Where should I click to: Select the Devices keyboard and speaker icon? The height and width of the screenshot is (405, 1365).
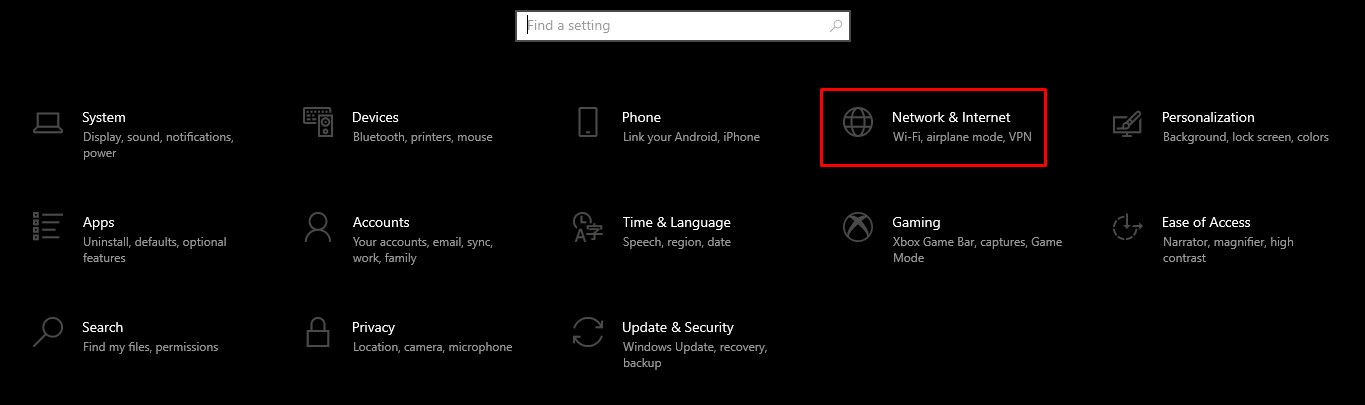coord(318,122)
